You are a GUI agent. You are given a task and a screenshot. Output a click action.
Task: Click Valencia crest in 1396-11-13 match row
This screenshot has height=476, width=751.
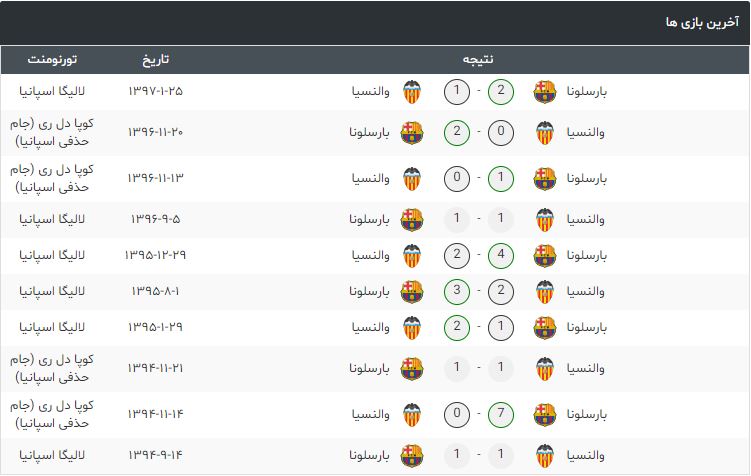(x=412, y=179)
